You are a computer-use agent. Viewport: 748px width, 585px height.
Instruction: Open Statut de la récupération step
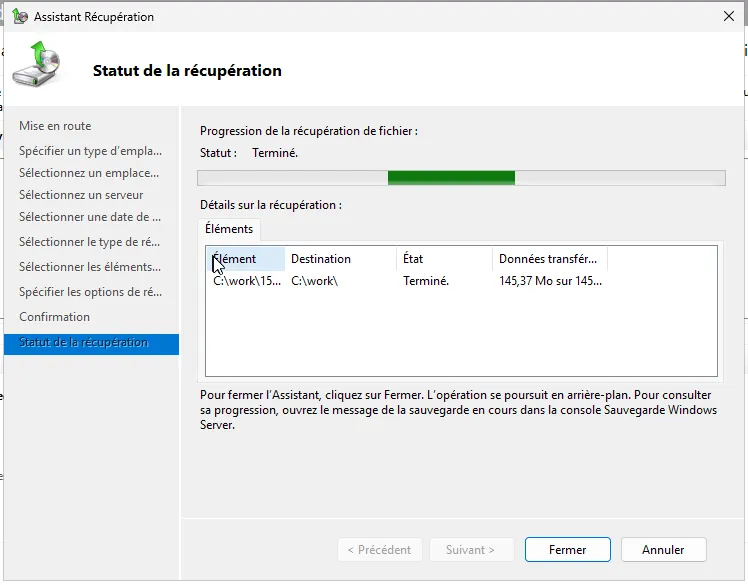point(83,343)
